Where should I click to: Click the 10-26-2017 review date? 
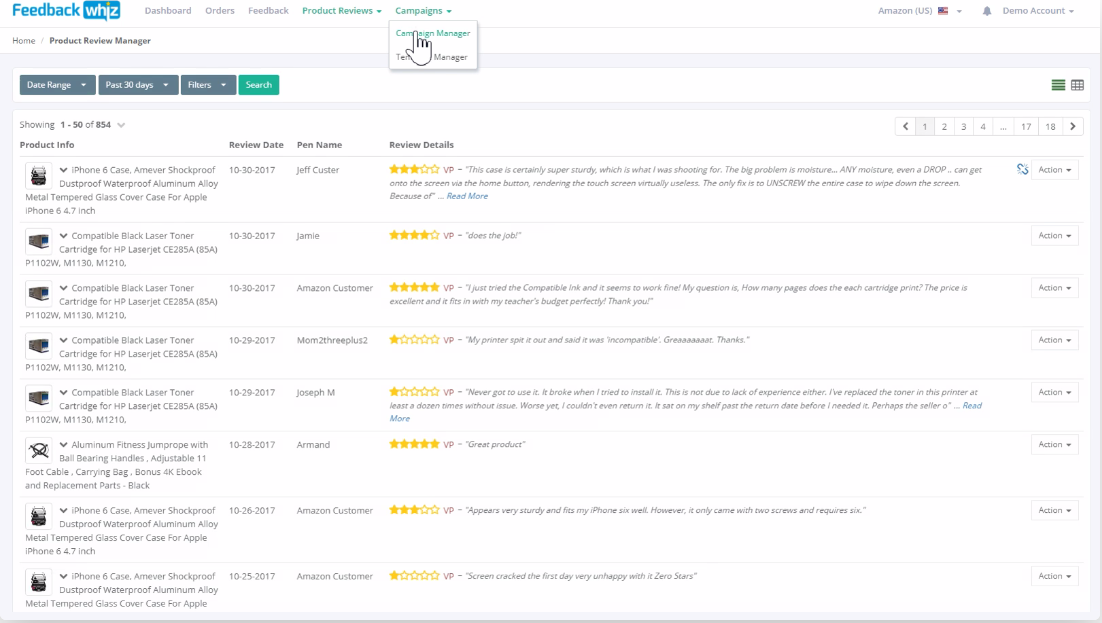pyautogui.click(x=252, y=511)
